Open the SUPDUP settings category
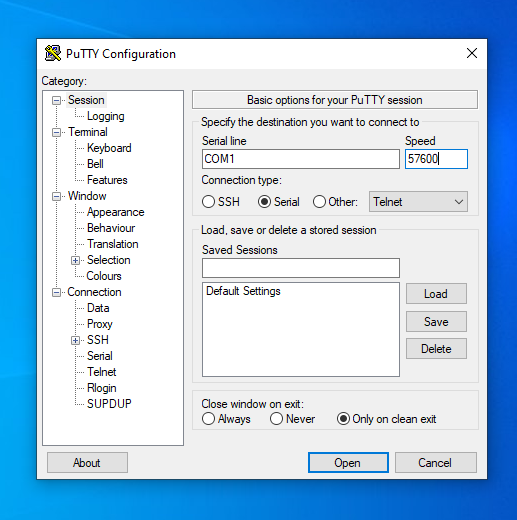The height and width of the screenshot is (520, 517). (109, 404)
